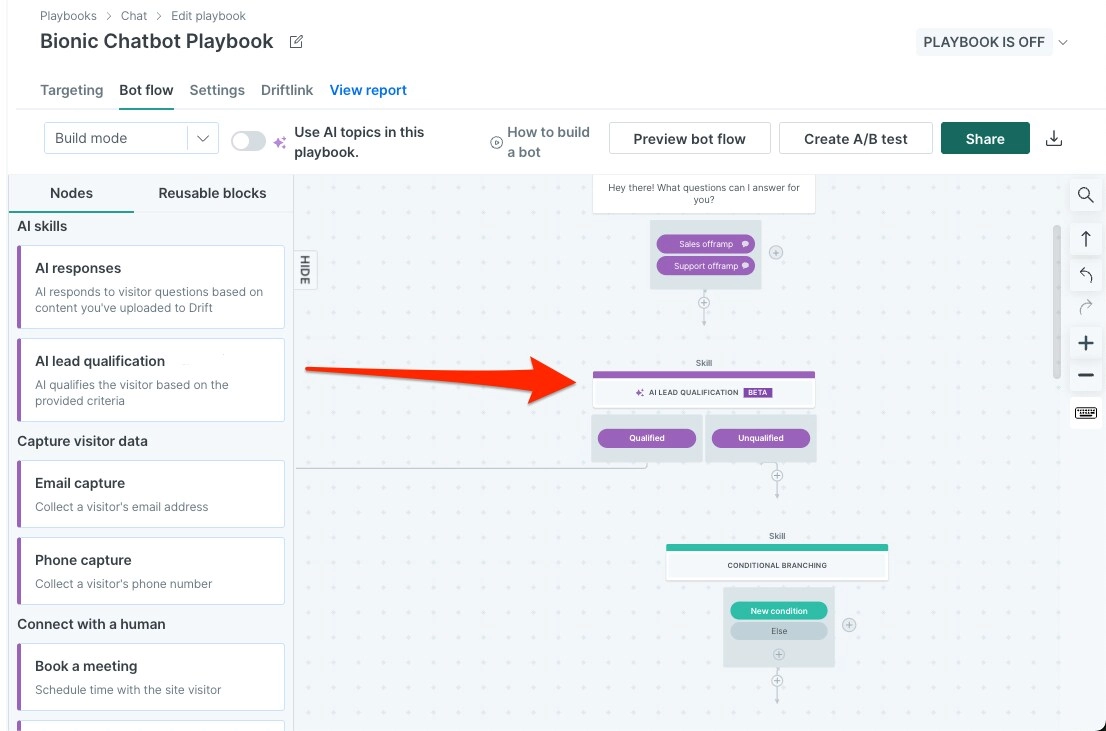Add condition beside New condition group
This screenshot has width=1106, height=731.
click(849, 625)
